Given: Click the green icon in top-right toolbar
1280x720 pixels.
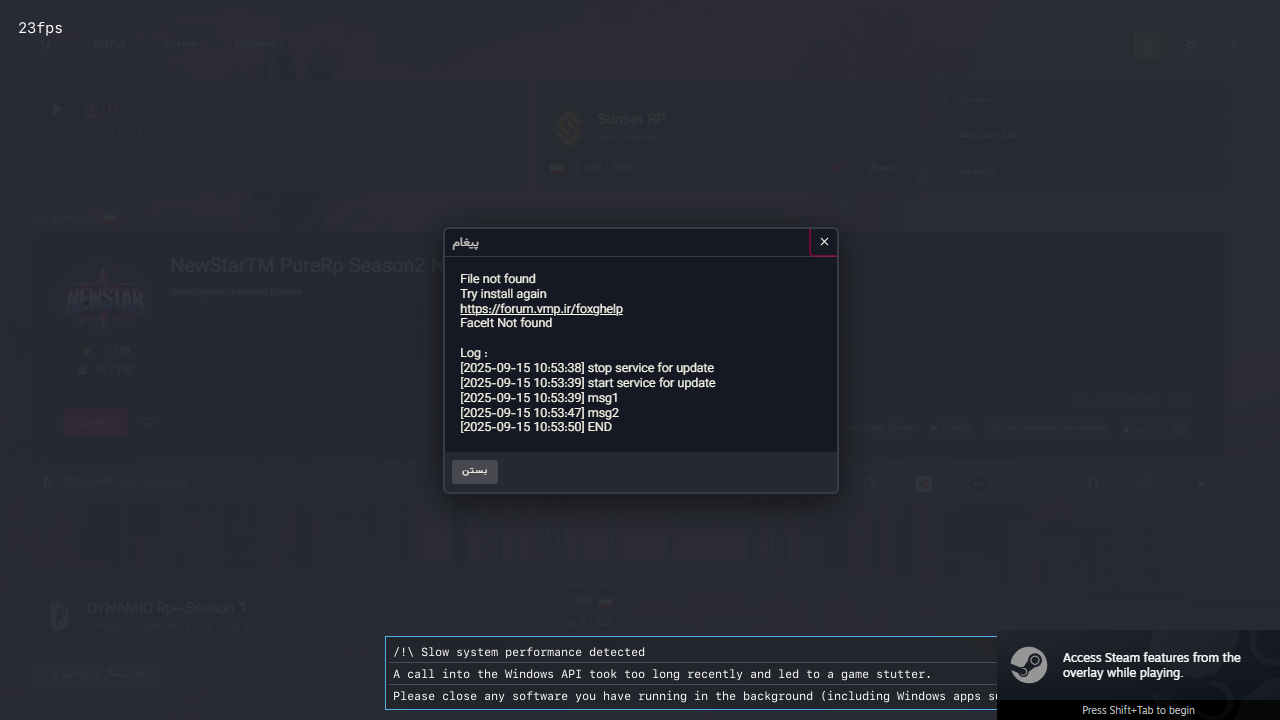Looking at the screenshot, I should pos(1147,45).
